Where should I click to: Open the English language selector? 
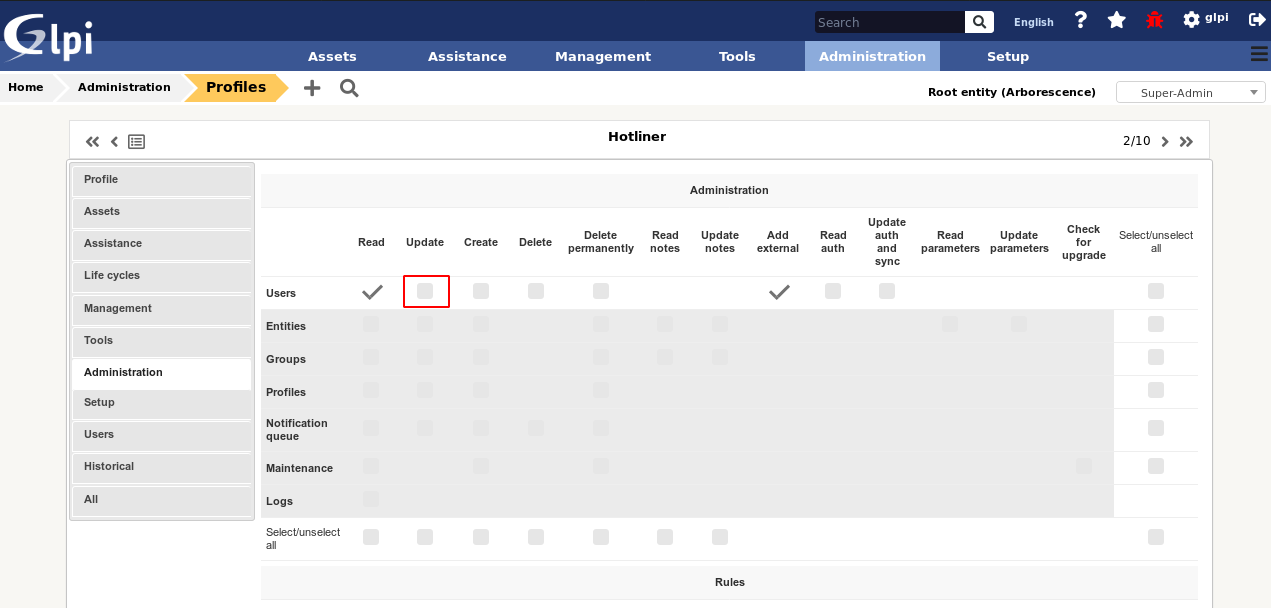point(1033,21)
